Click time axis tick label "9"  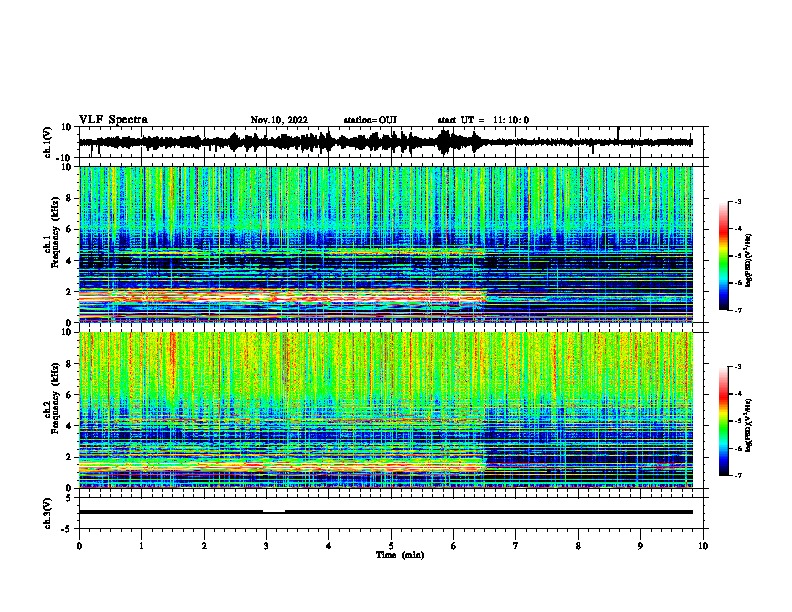pos(640,546)
